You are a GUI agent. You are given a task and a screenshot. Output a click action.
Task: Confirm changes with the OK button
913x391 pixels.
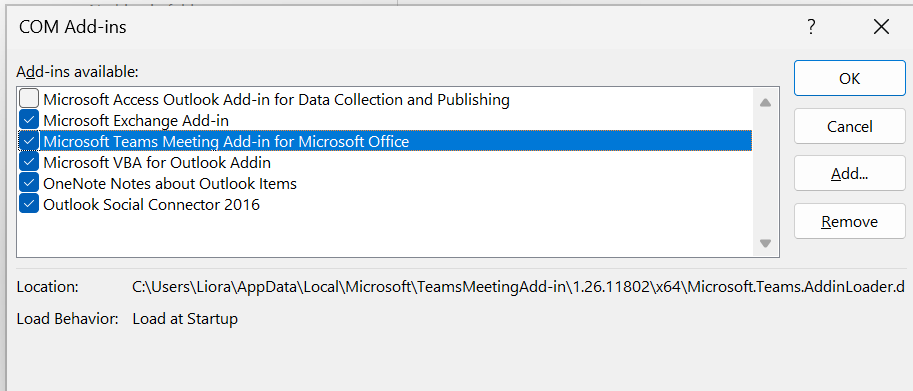850,78
